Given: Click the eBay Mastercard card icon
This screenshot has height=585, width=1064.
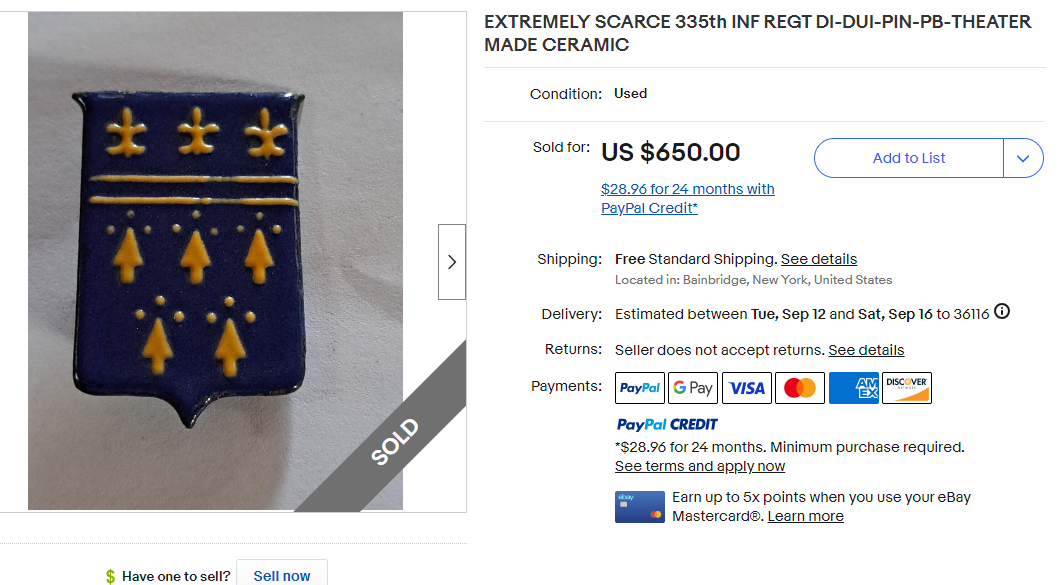Looking at the screenshot, I should [x=640, y=506].
